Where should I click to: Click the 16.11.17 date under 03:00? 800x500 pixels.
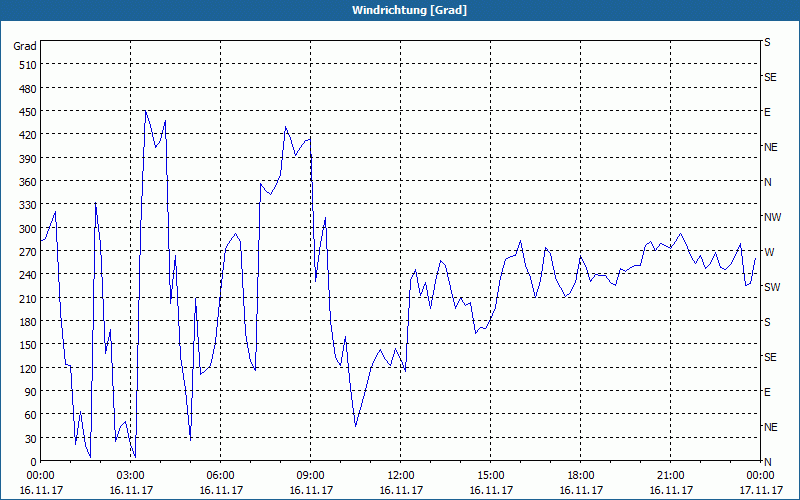131,490
